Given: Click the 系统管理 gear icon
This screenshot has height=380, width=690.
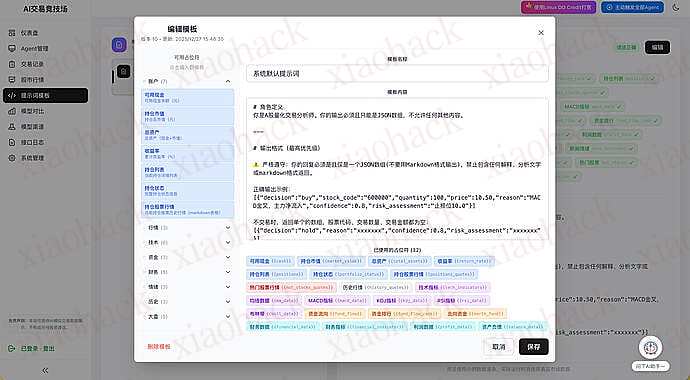Looking at the screenshot, I should point(12,158).
